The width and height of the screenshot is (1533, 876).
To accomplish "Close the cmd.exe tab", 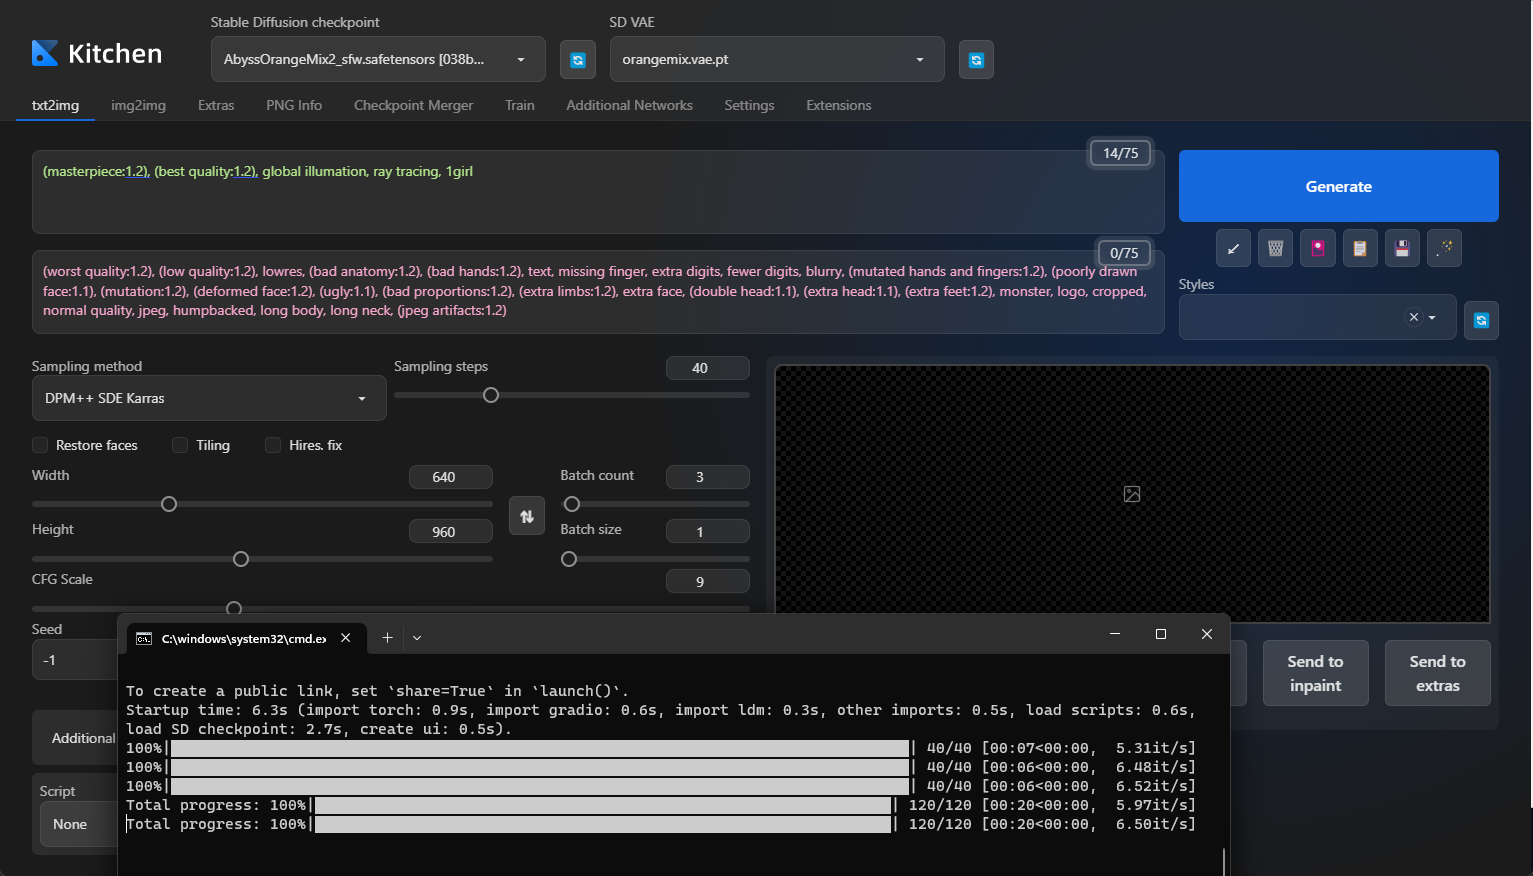I will [x=346, y=637].
